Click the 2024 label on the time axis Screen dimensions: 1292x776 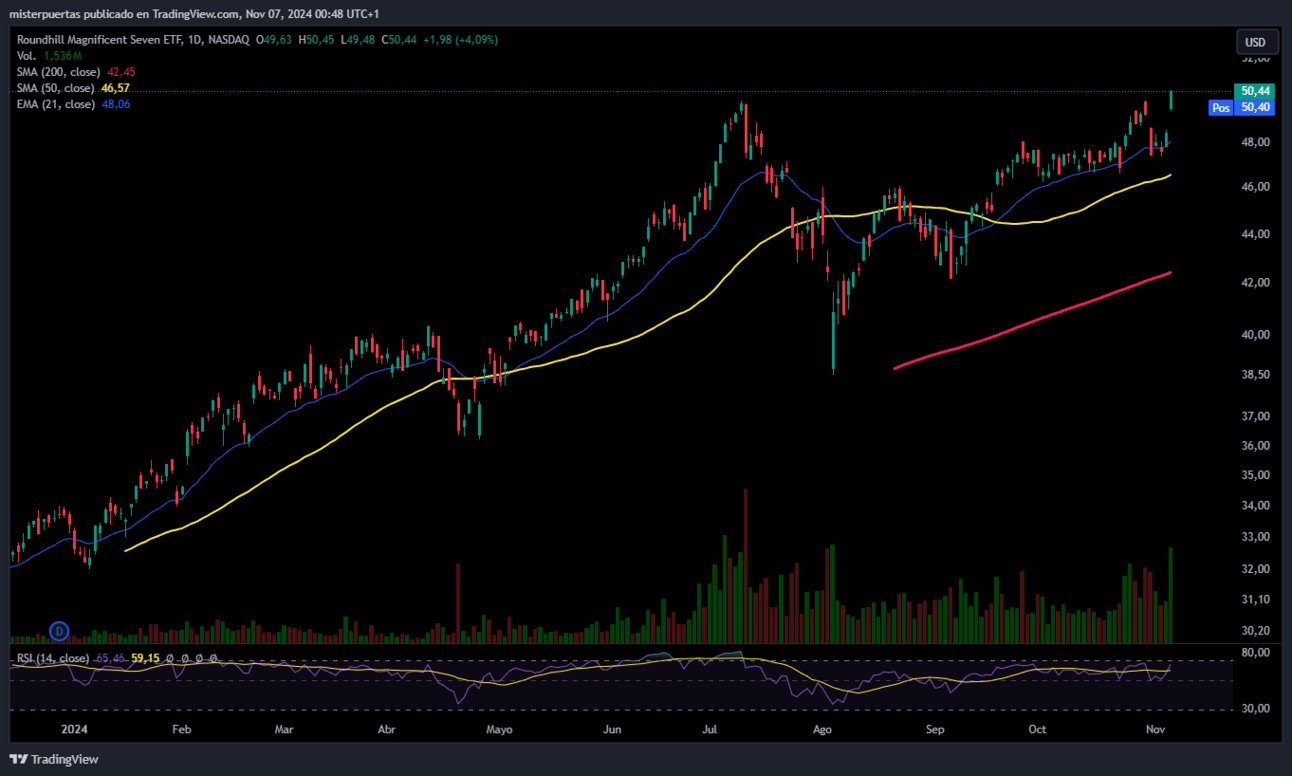[74, 729]
